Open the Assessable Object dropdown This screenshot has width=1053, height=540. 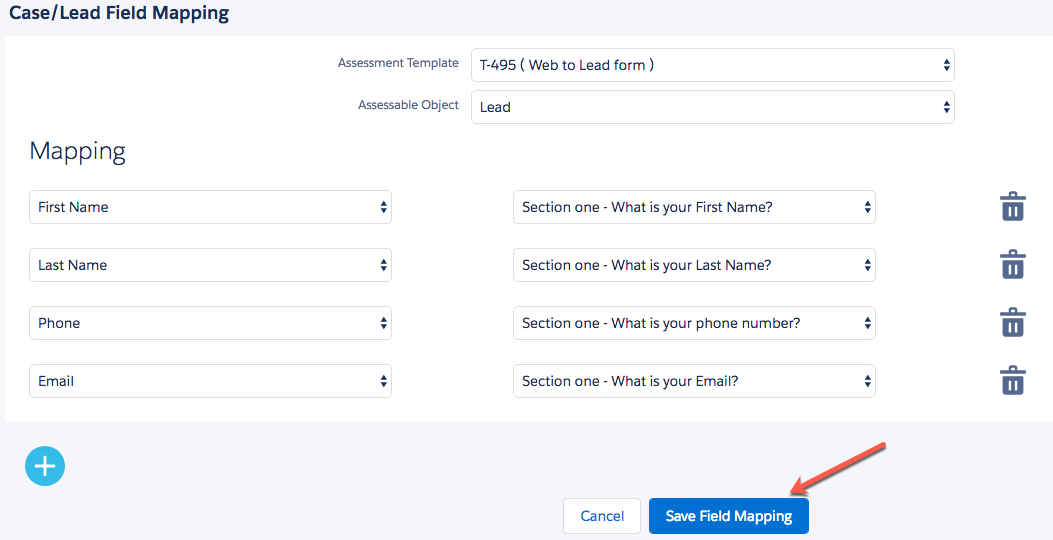pyautogui.click(x=712, y=107)
